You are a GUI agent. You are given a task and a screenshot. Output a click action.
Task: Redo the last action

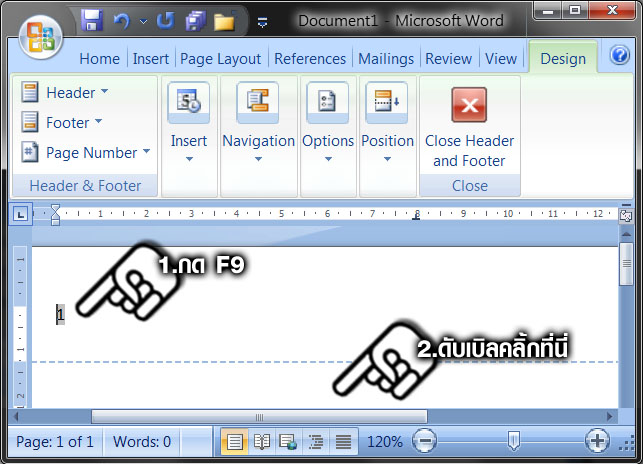pyautogui.click(x=166, y=20)
